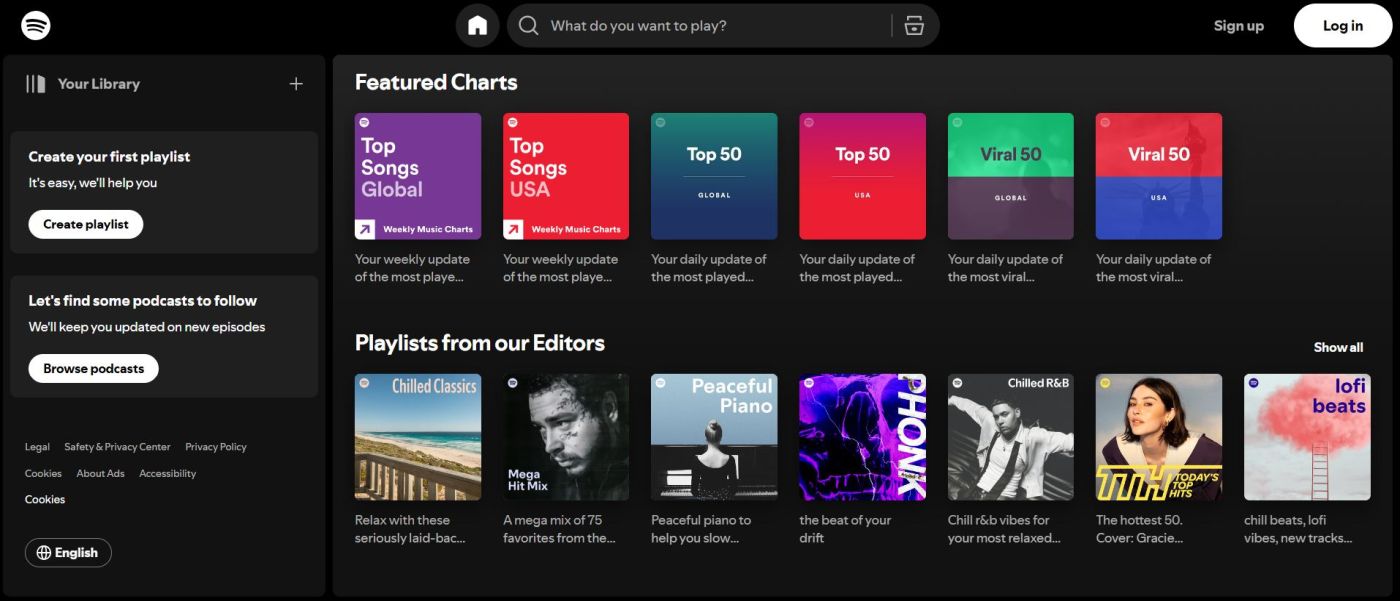Click the Your Library icon
This screenshot has width=1400, height=601.
[x=36, y=84]
